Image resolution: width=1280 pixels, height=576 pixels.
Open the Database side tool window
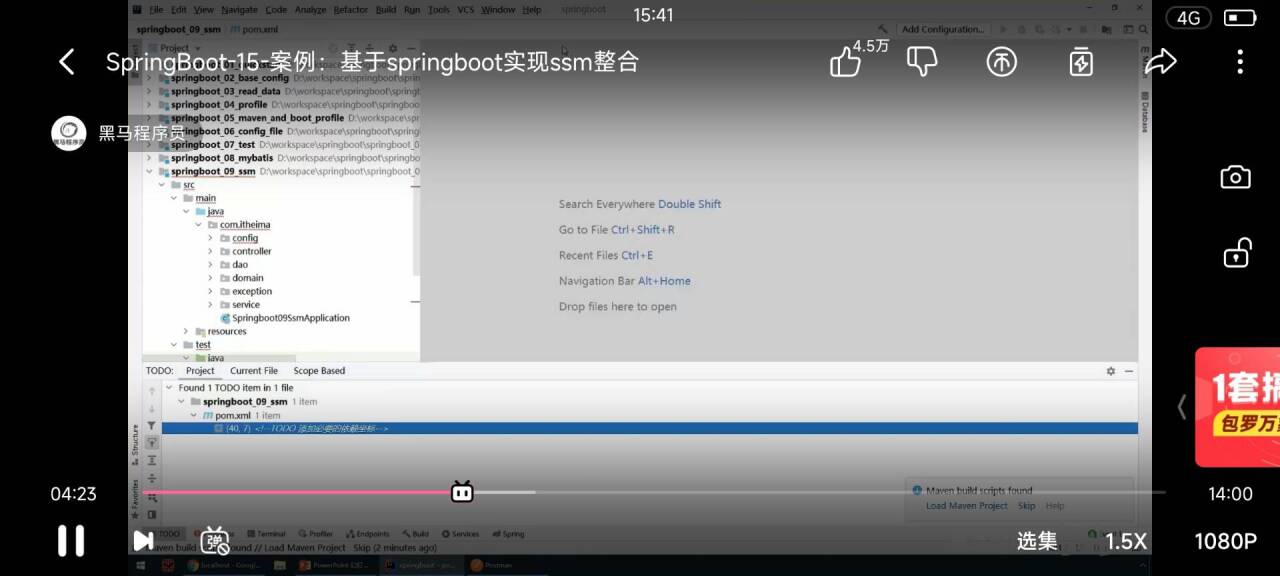coord(1145,112)
